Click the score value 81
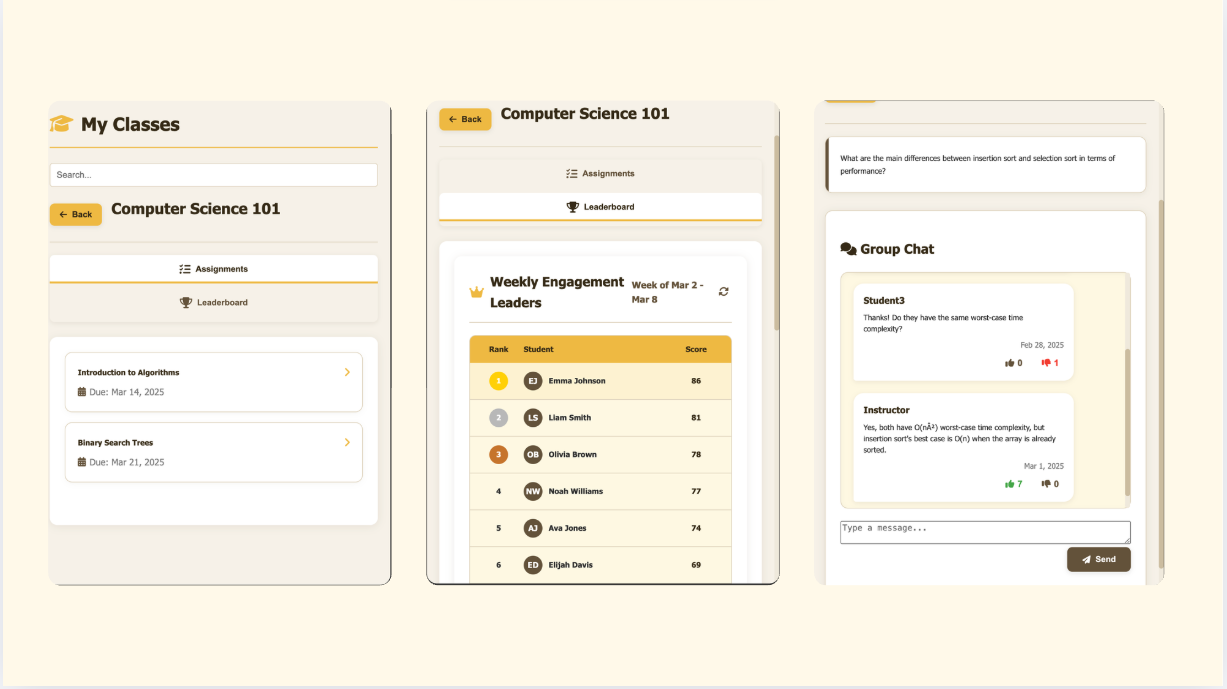This screenshot has width=1227, height=689. point(696,418)
